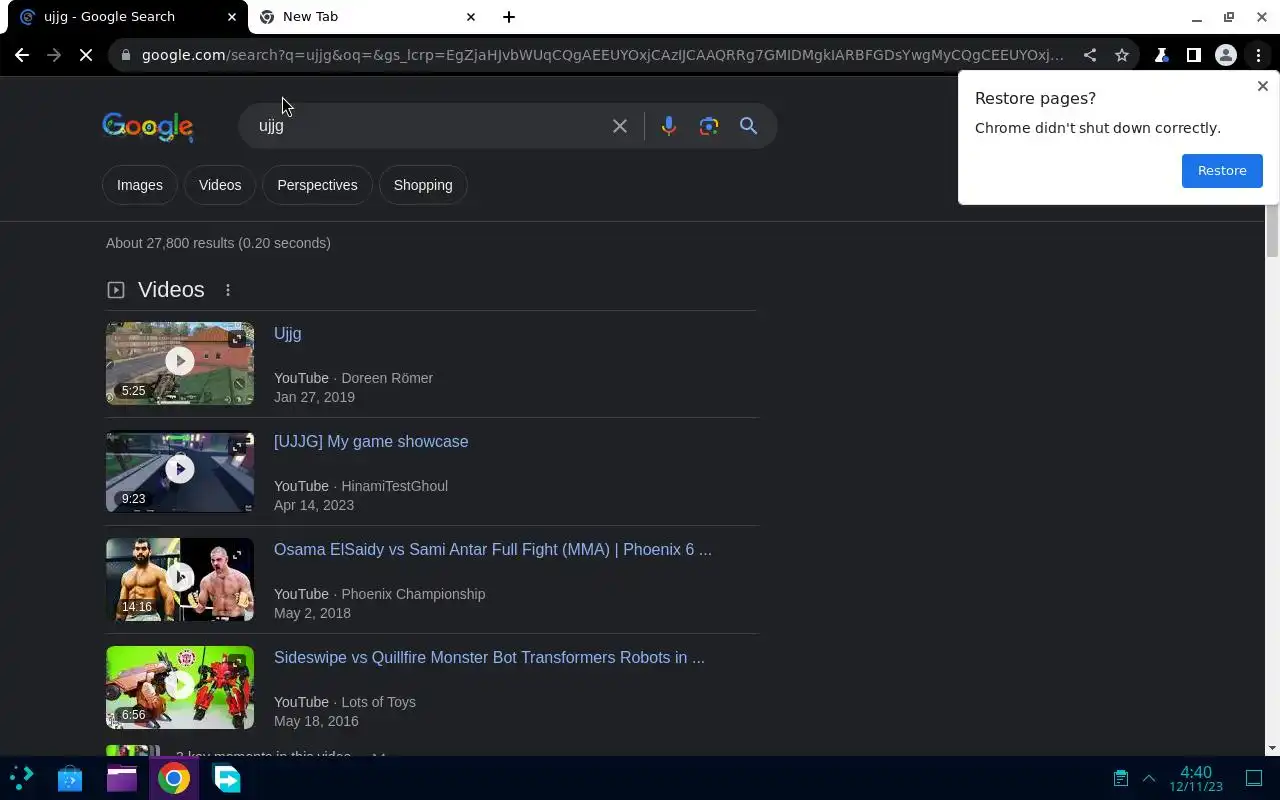The height and width of the screenshot is (800, 1280).
Task: Bookmark this page with the star icon
Action: (1122, 55)
